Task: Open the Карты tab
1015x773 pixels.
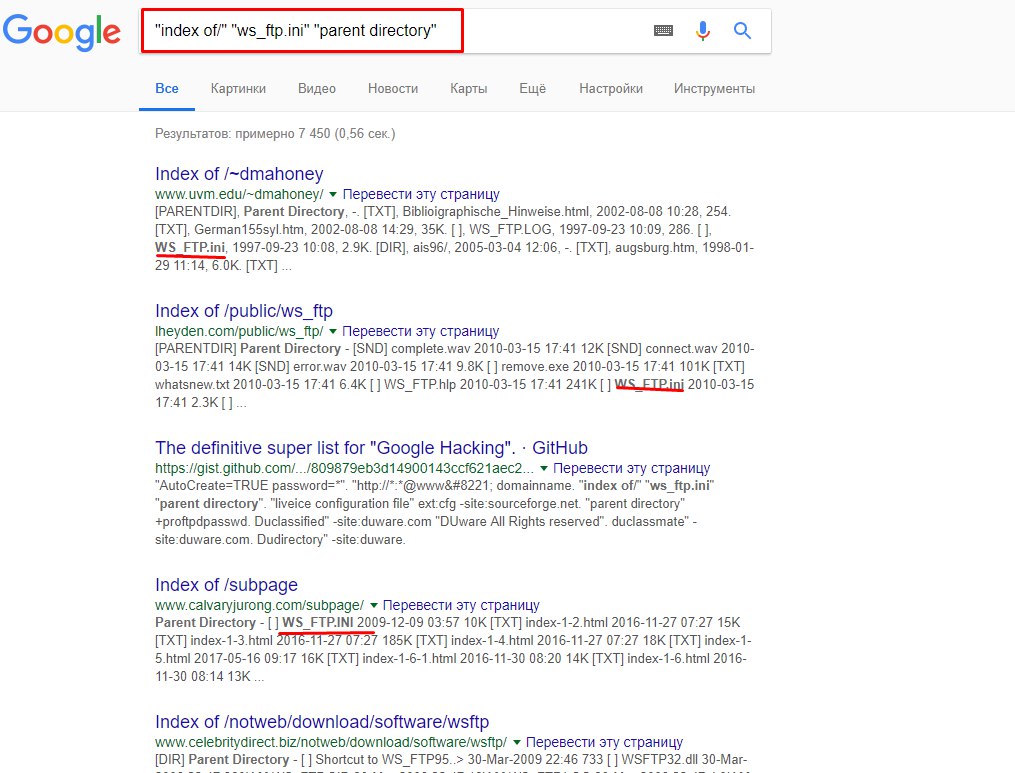Action: (x=469, y=89)
